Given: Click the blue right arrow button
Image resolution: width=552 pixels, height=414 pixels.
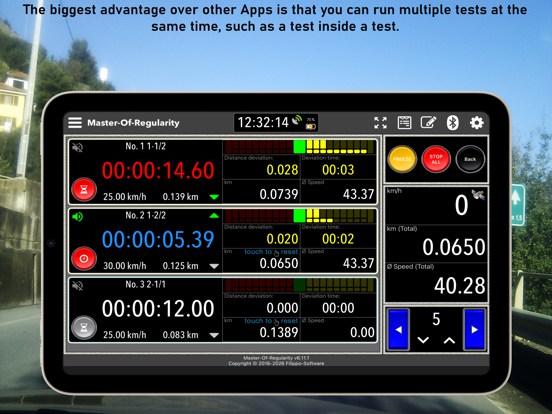Looking at the screenshot, I should click(474, 330).
